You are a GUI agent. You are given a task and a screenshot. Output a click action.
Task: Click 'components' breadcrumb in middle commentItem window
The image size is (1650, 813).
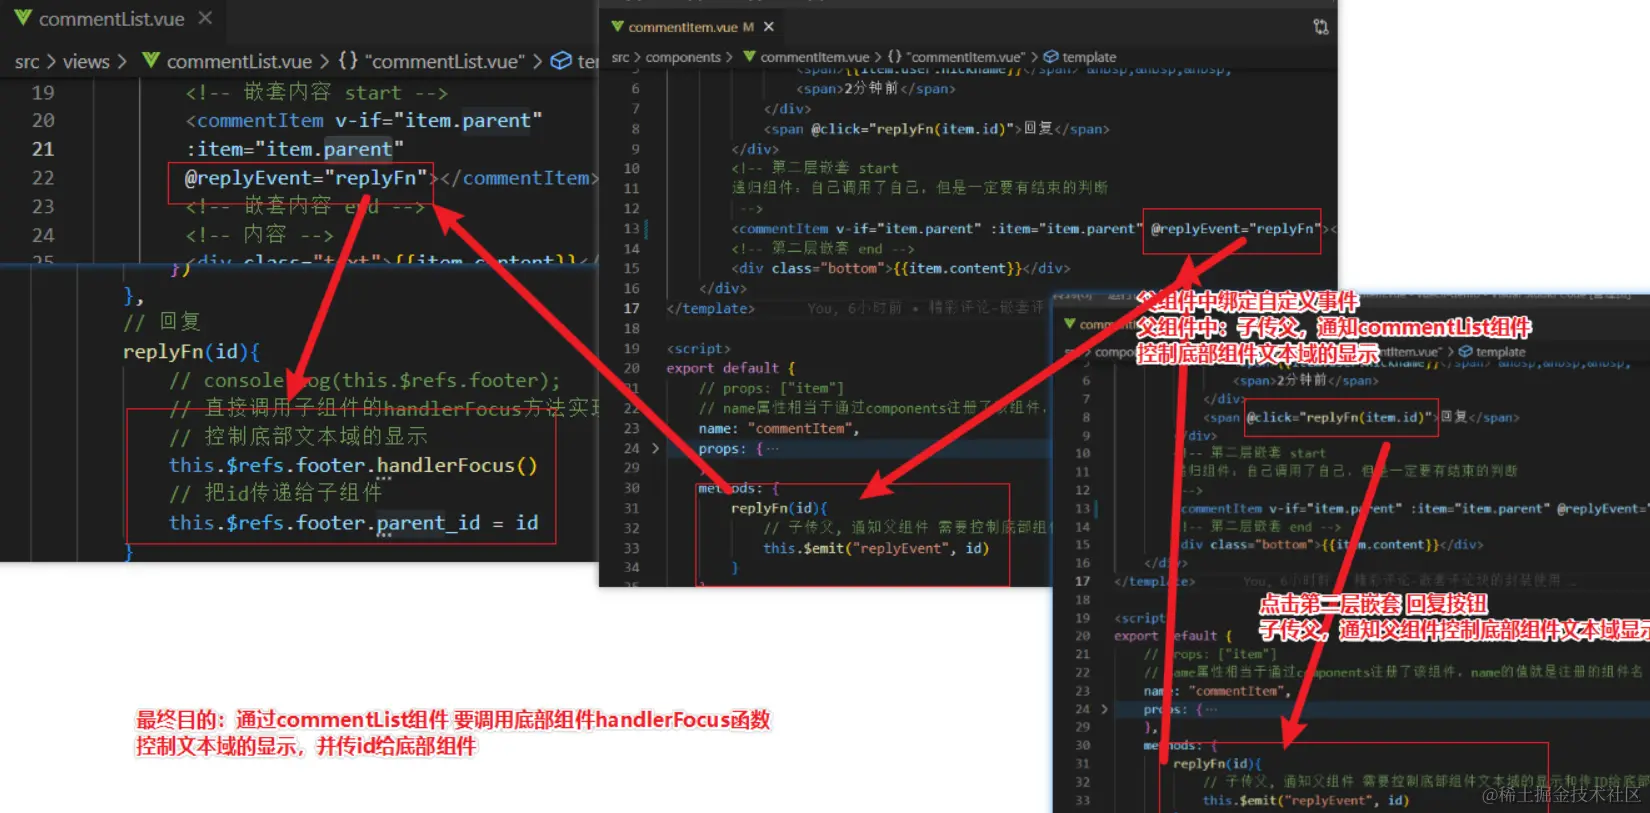point(683,57)
